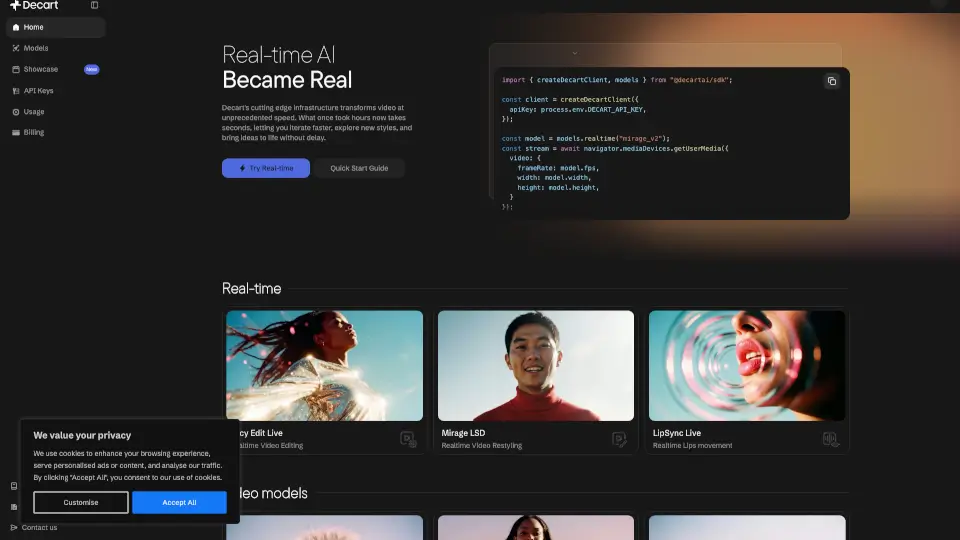
Task: Click the Mirage LSD card's video icon
Action: (619, 438)
